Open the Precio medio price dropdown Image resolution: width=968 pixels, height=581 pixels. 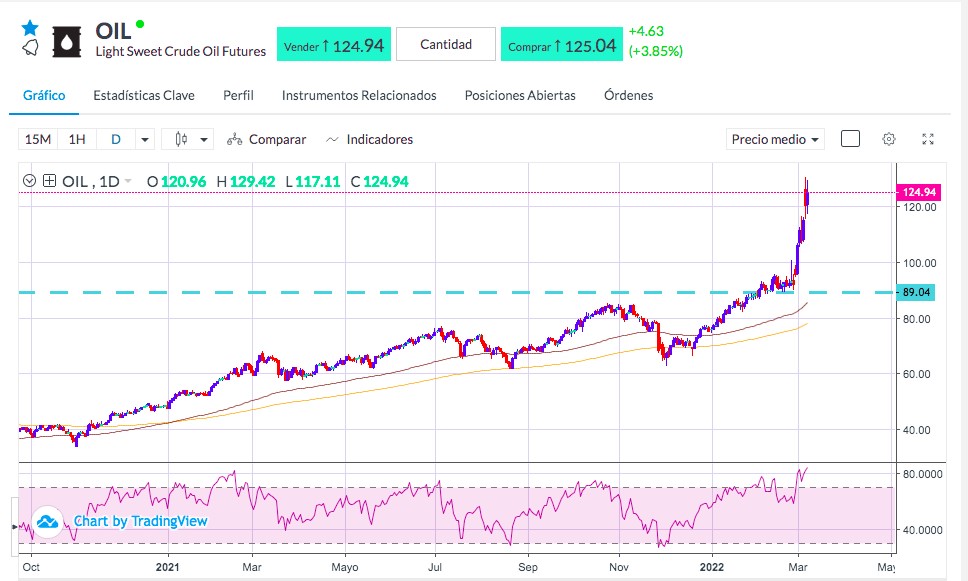775,140
